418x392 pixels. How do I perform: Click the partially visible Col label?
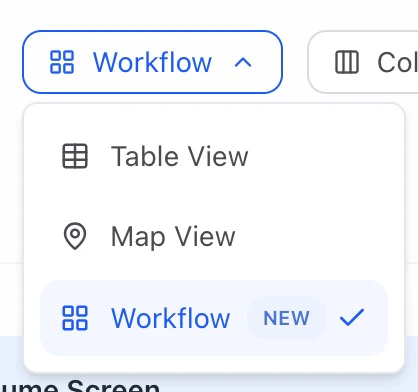coord(397,62)
